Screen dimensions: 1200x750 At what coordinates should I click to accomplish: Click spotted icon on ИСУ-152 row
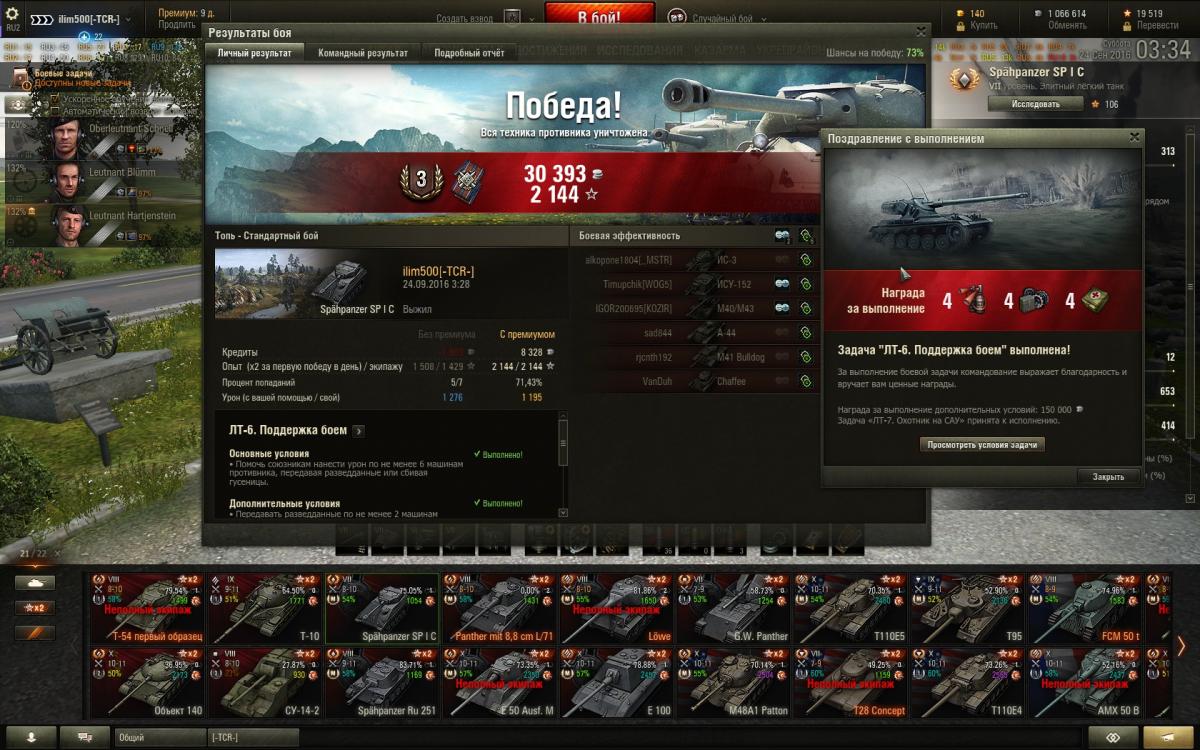[x=781, y=284]
